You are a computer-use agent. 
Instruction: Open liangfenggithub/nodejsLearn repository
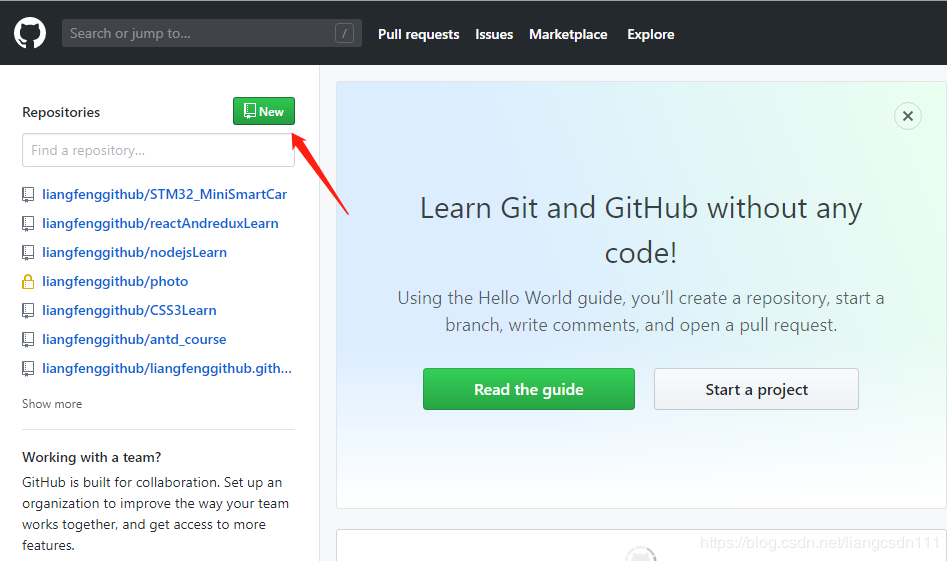coord(135,252)
